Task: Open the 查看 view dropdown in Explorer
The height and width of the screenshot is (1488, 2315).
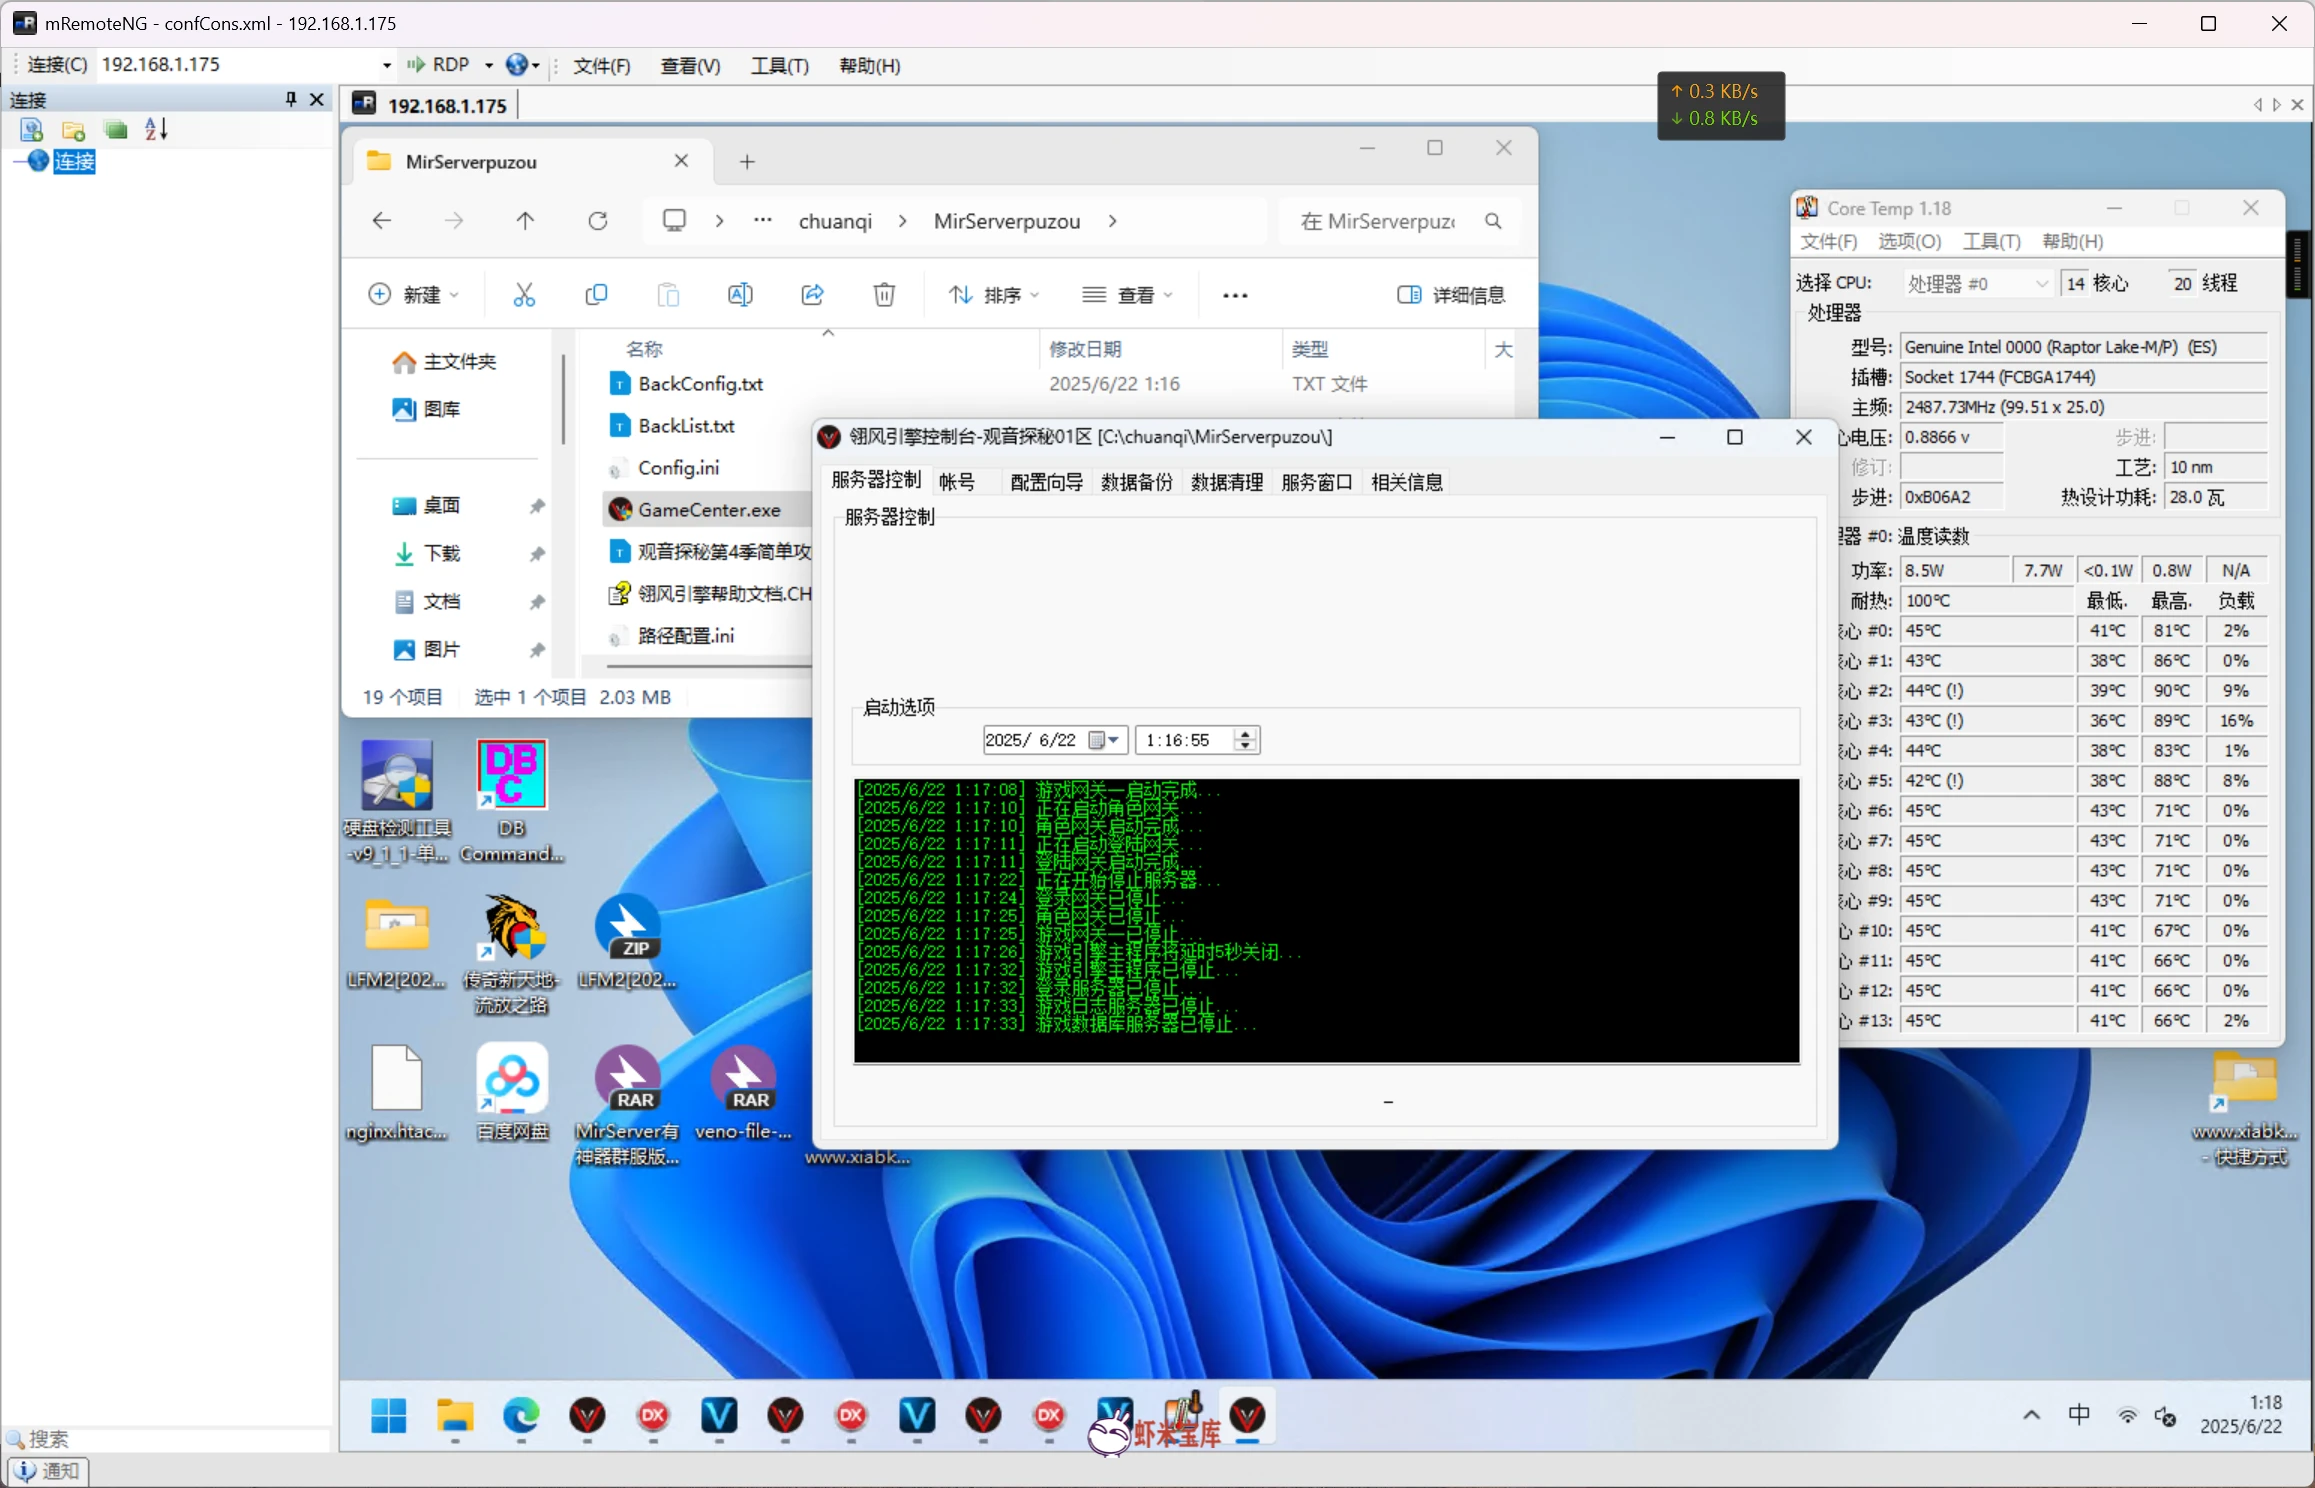Action: [1127, 295]
